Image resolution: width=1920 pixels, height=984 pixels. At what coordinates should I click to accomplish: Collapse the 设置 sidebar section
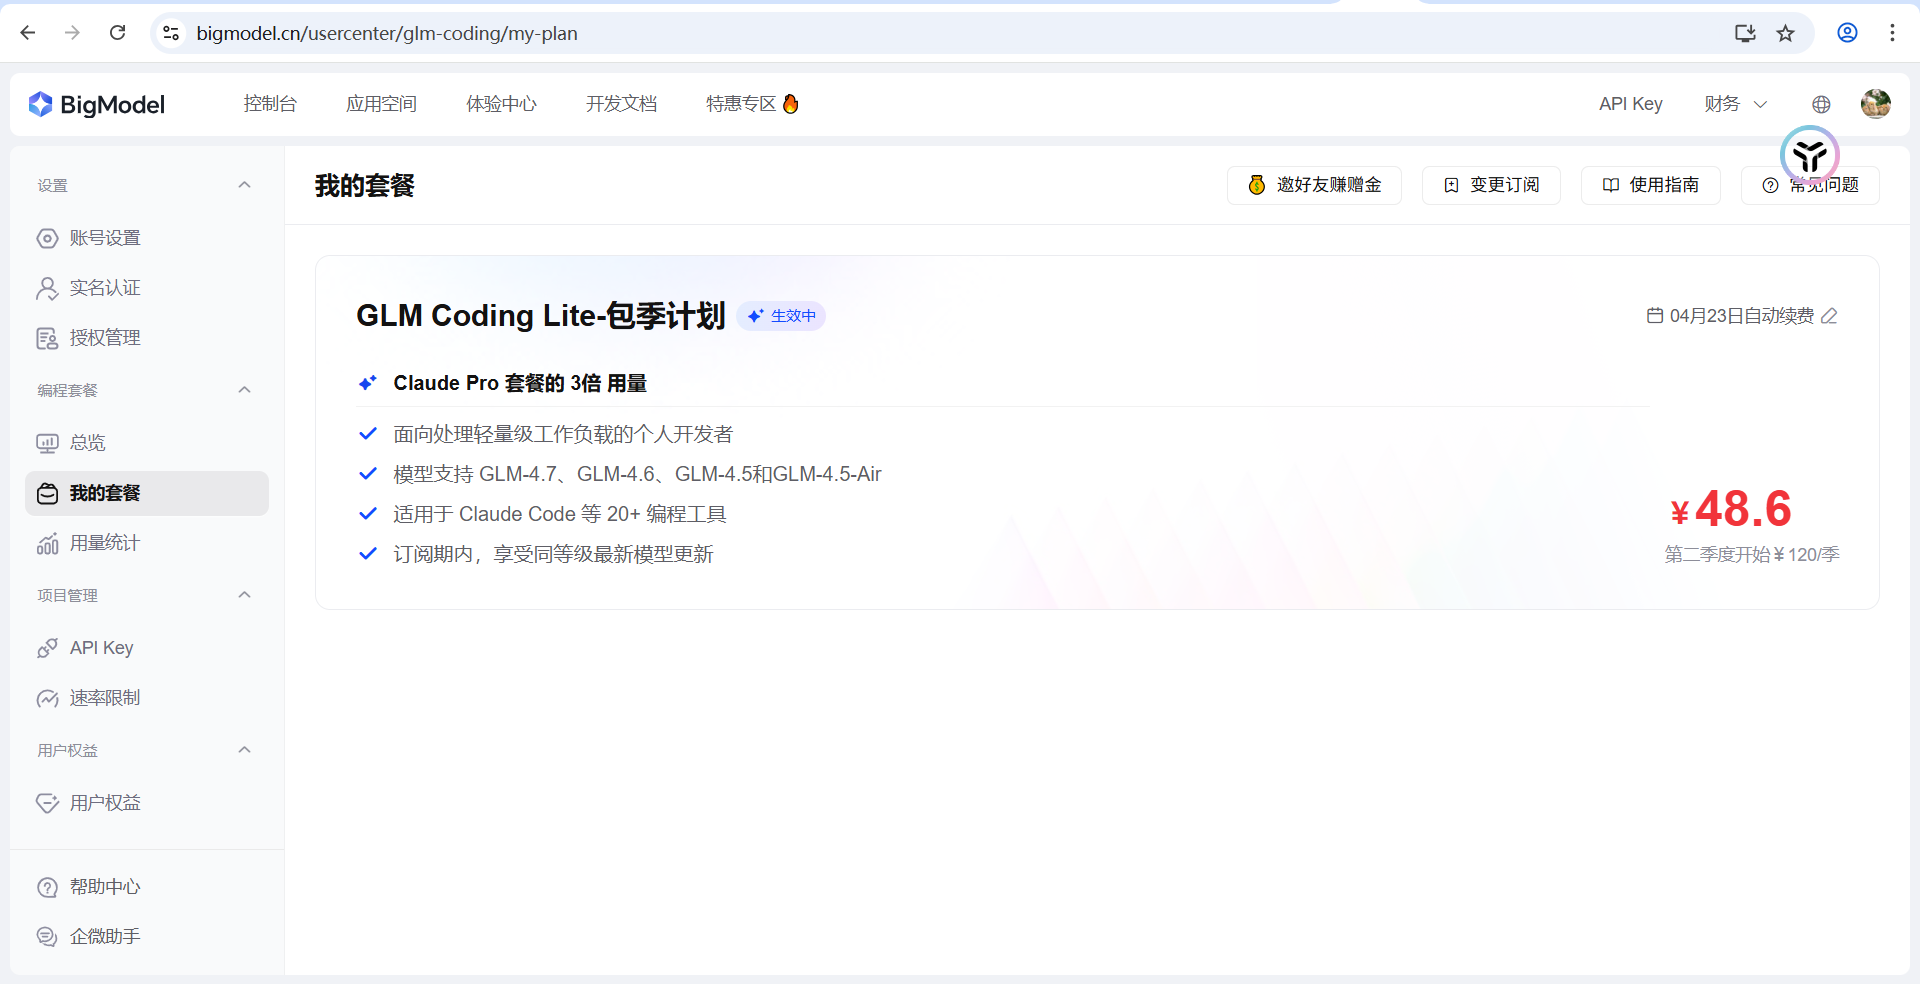(244, 185)
